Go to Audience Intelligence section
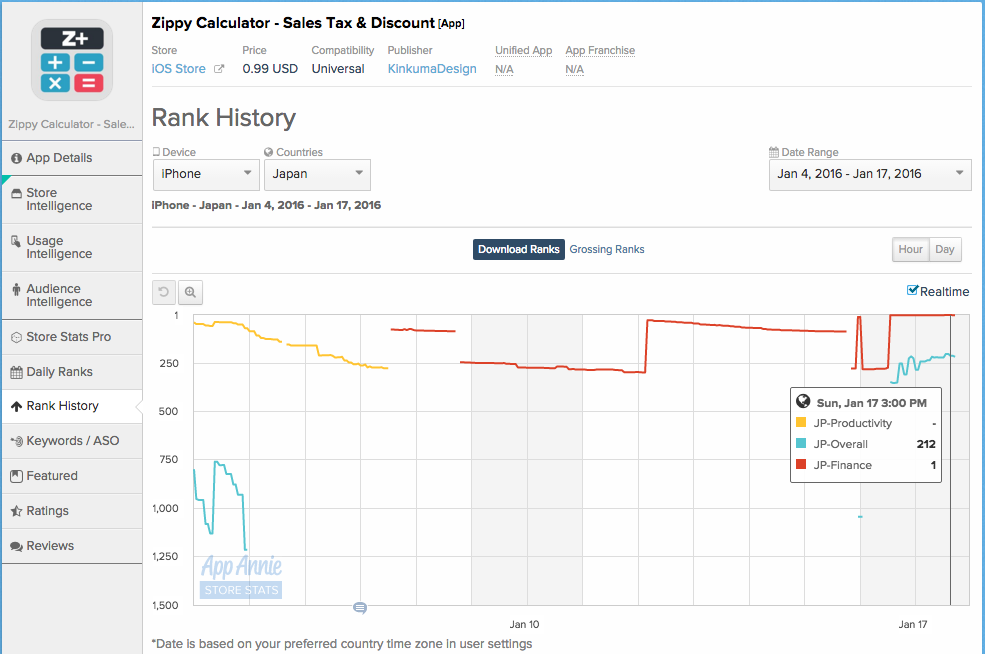 [72, 296]
